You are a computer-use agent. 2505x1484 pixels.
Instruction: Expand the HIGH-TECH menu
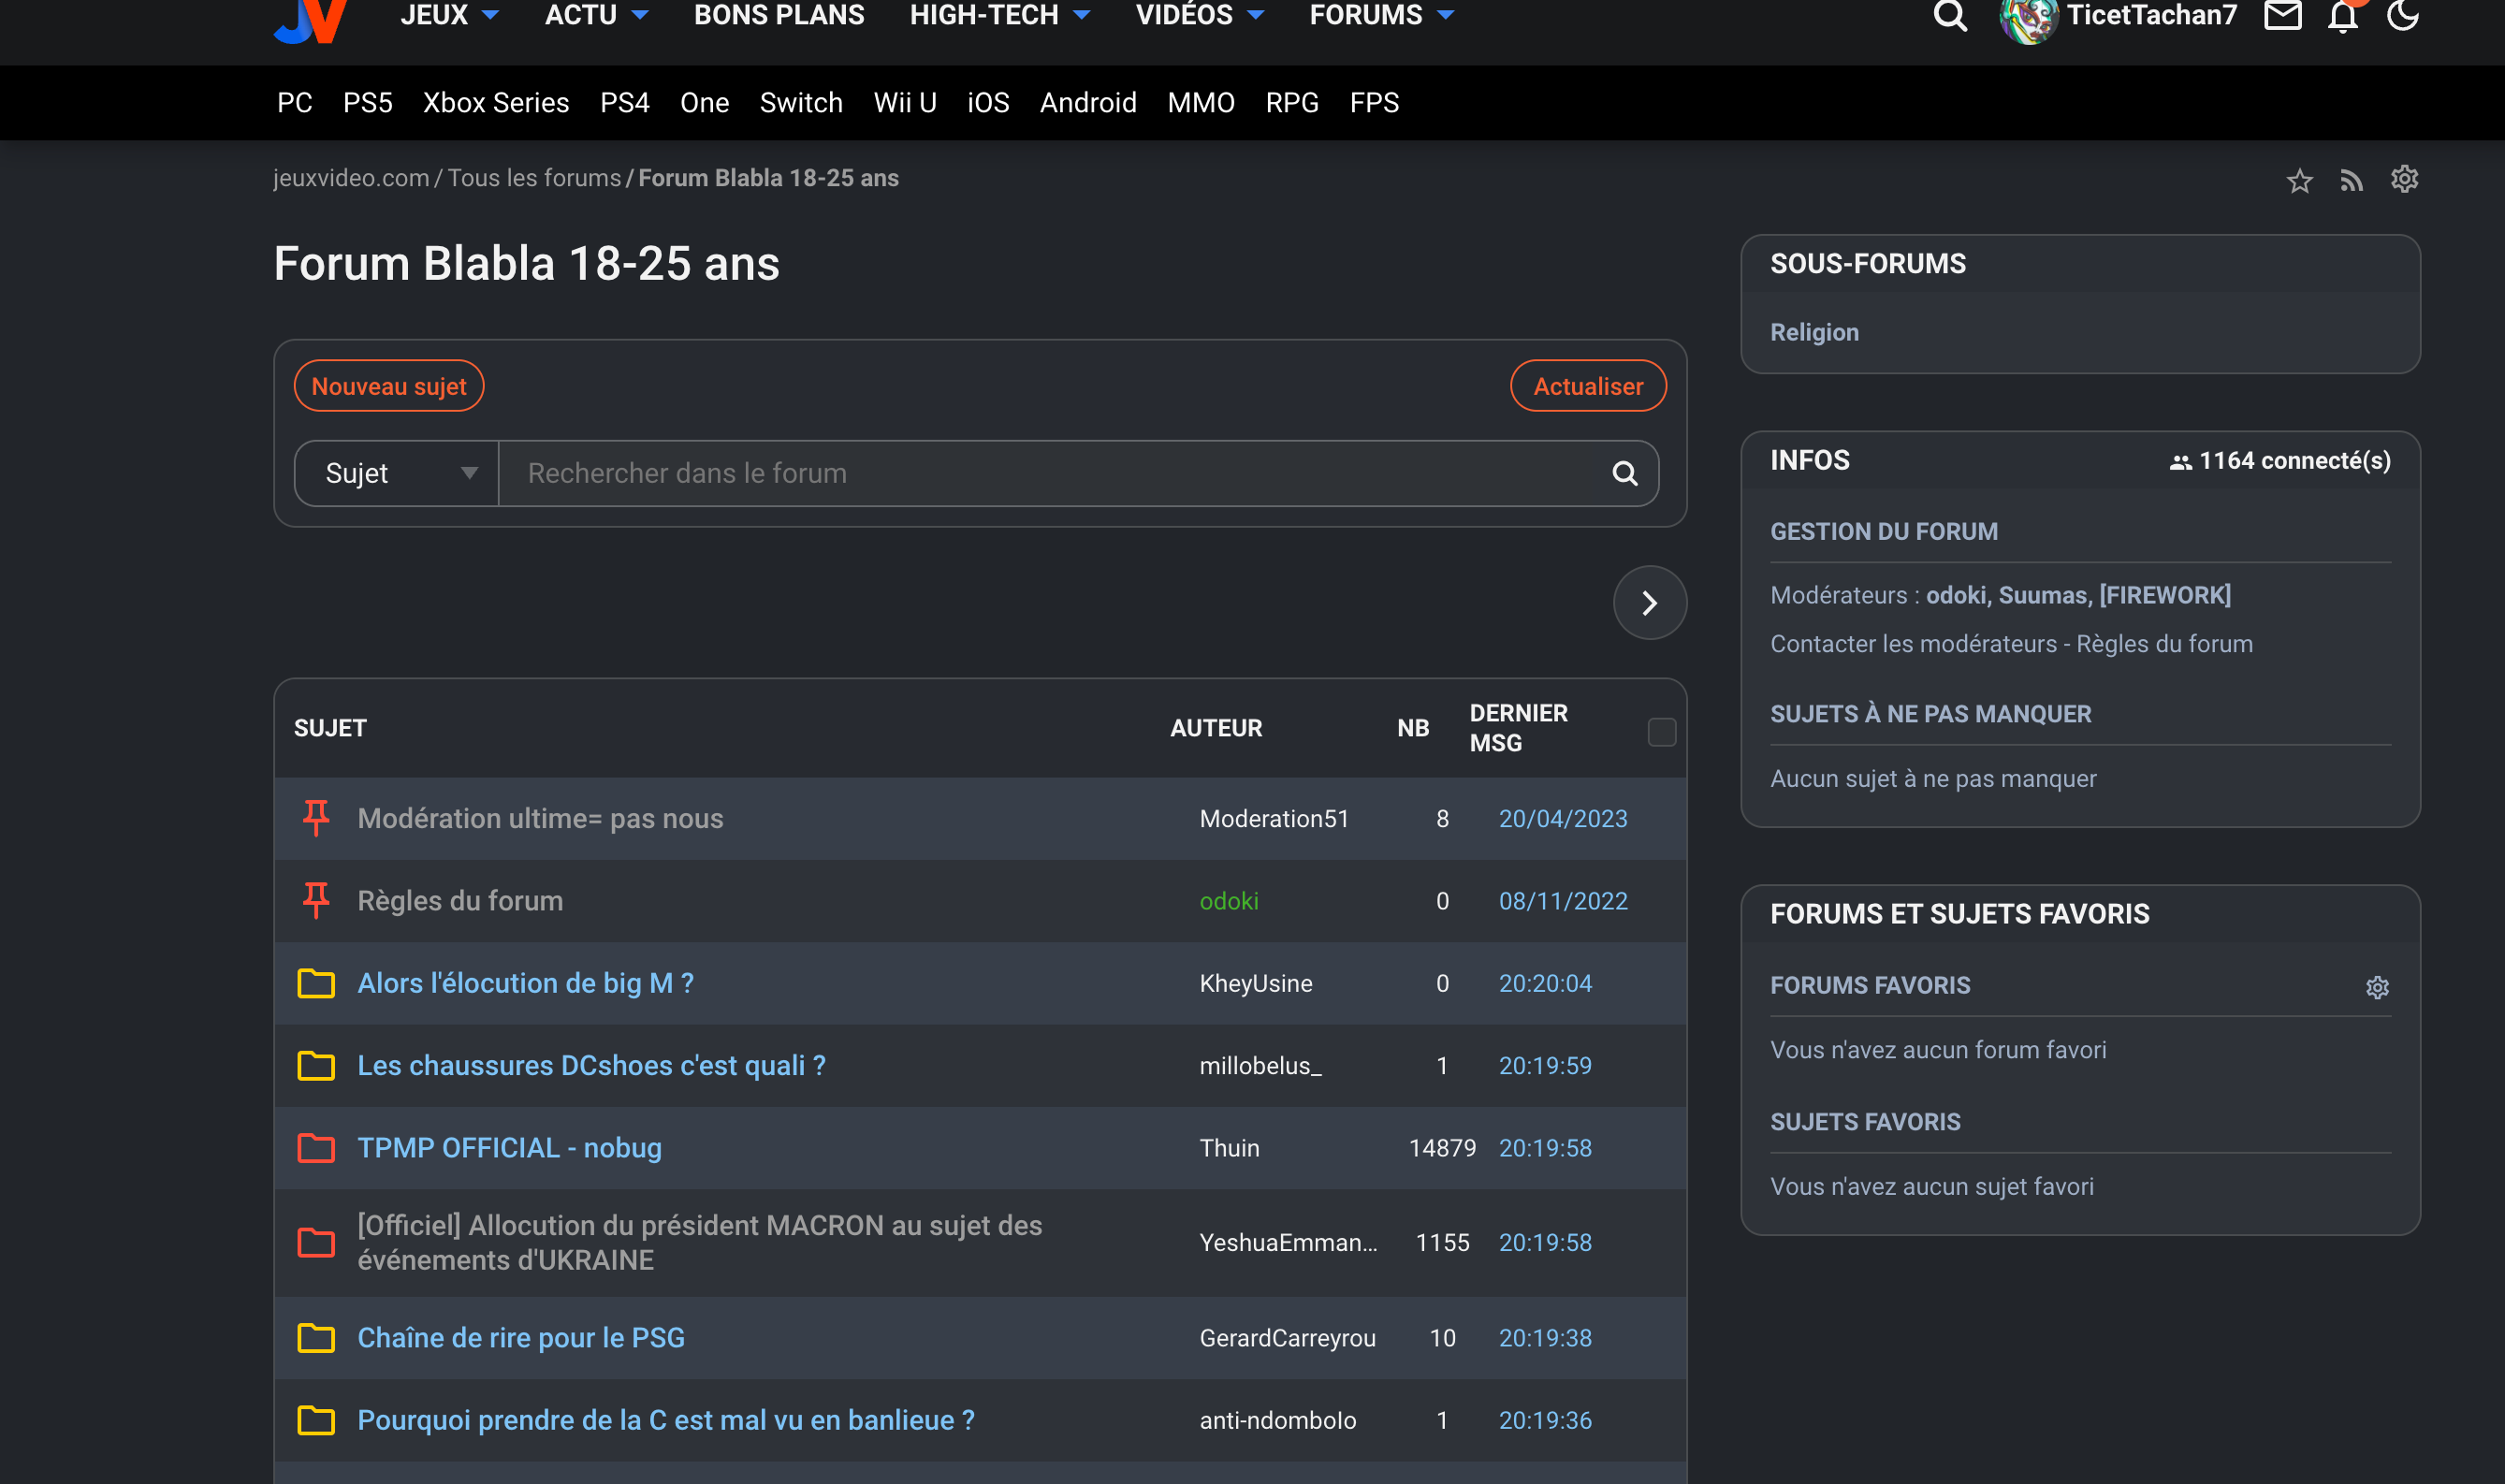coord(999,15)
